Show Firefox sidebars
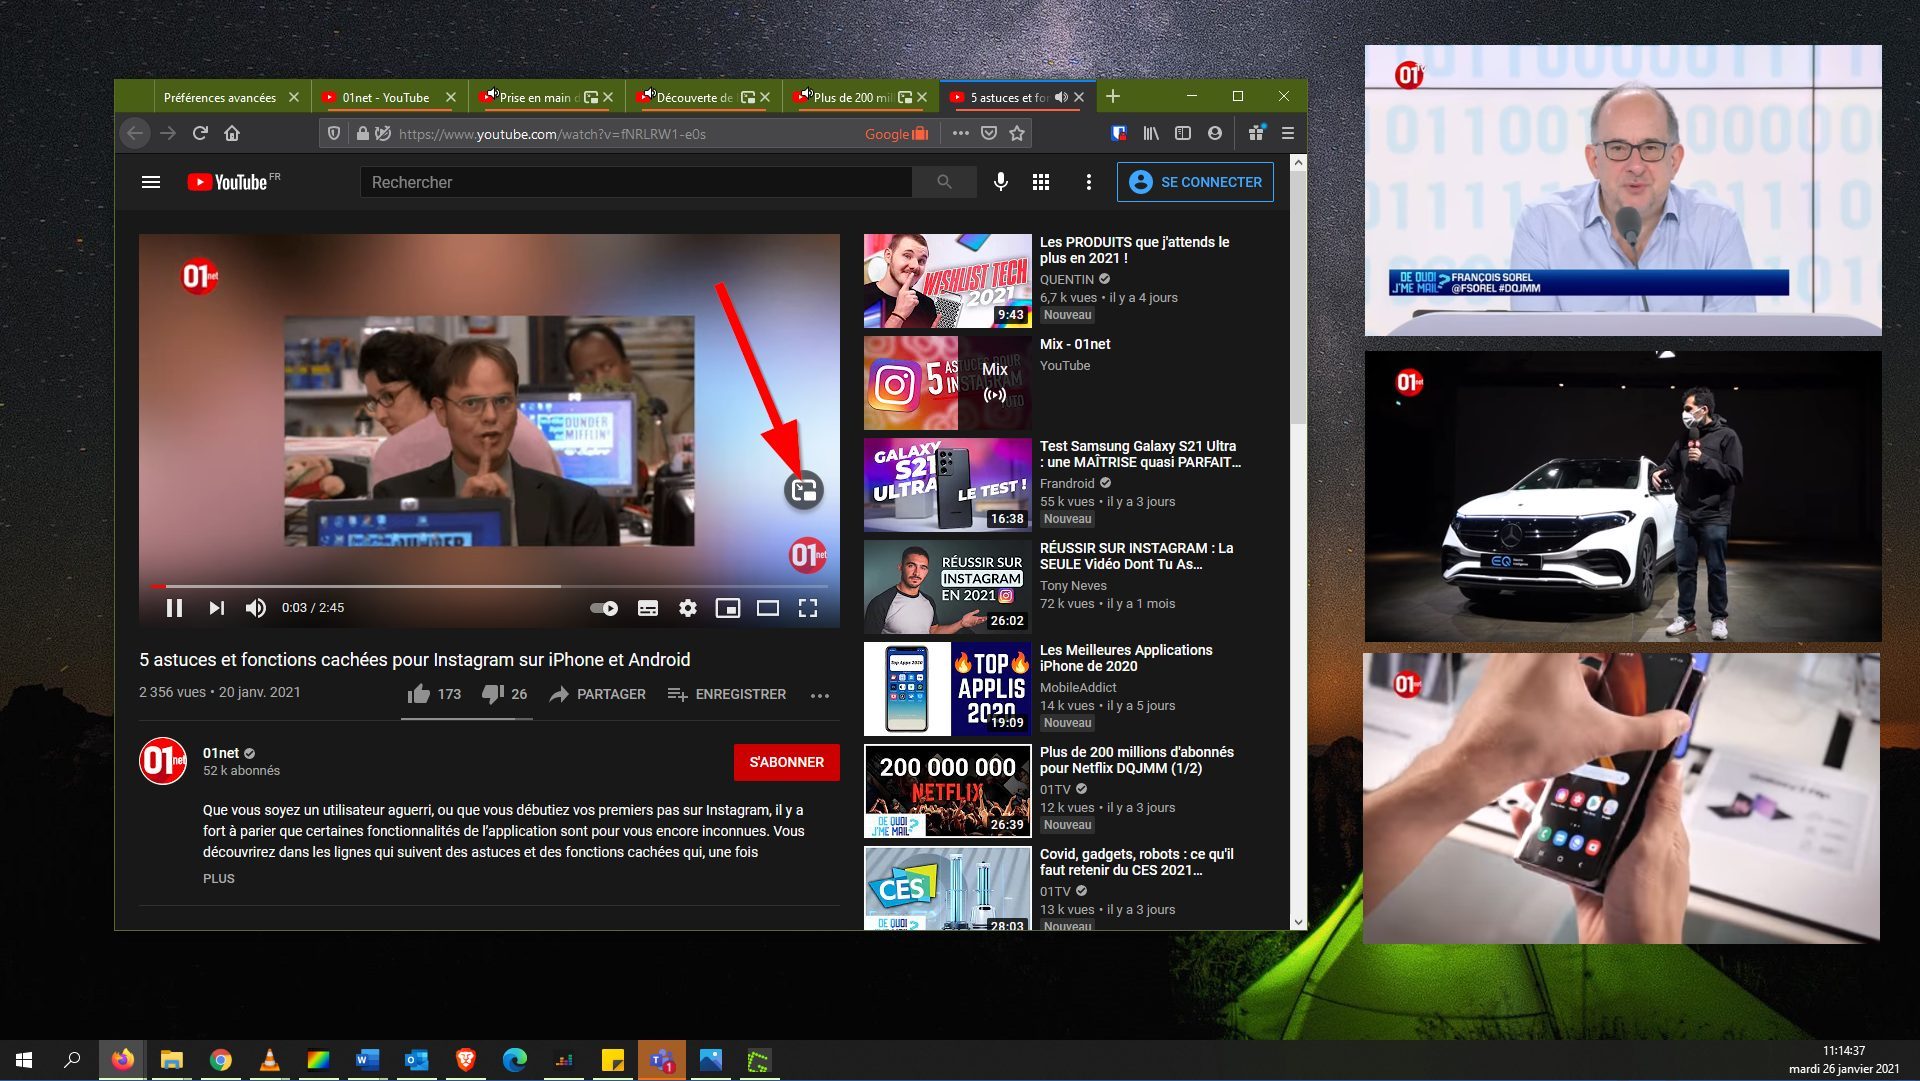Image resolution: width=1920 pixels, height=1081 pixels. coord(1183,133)
